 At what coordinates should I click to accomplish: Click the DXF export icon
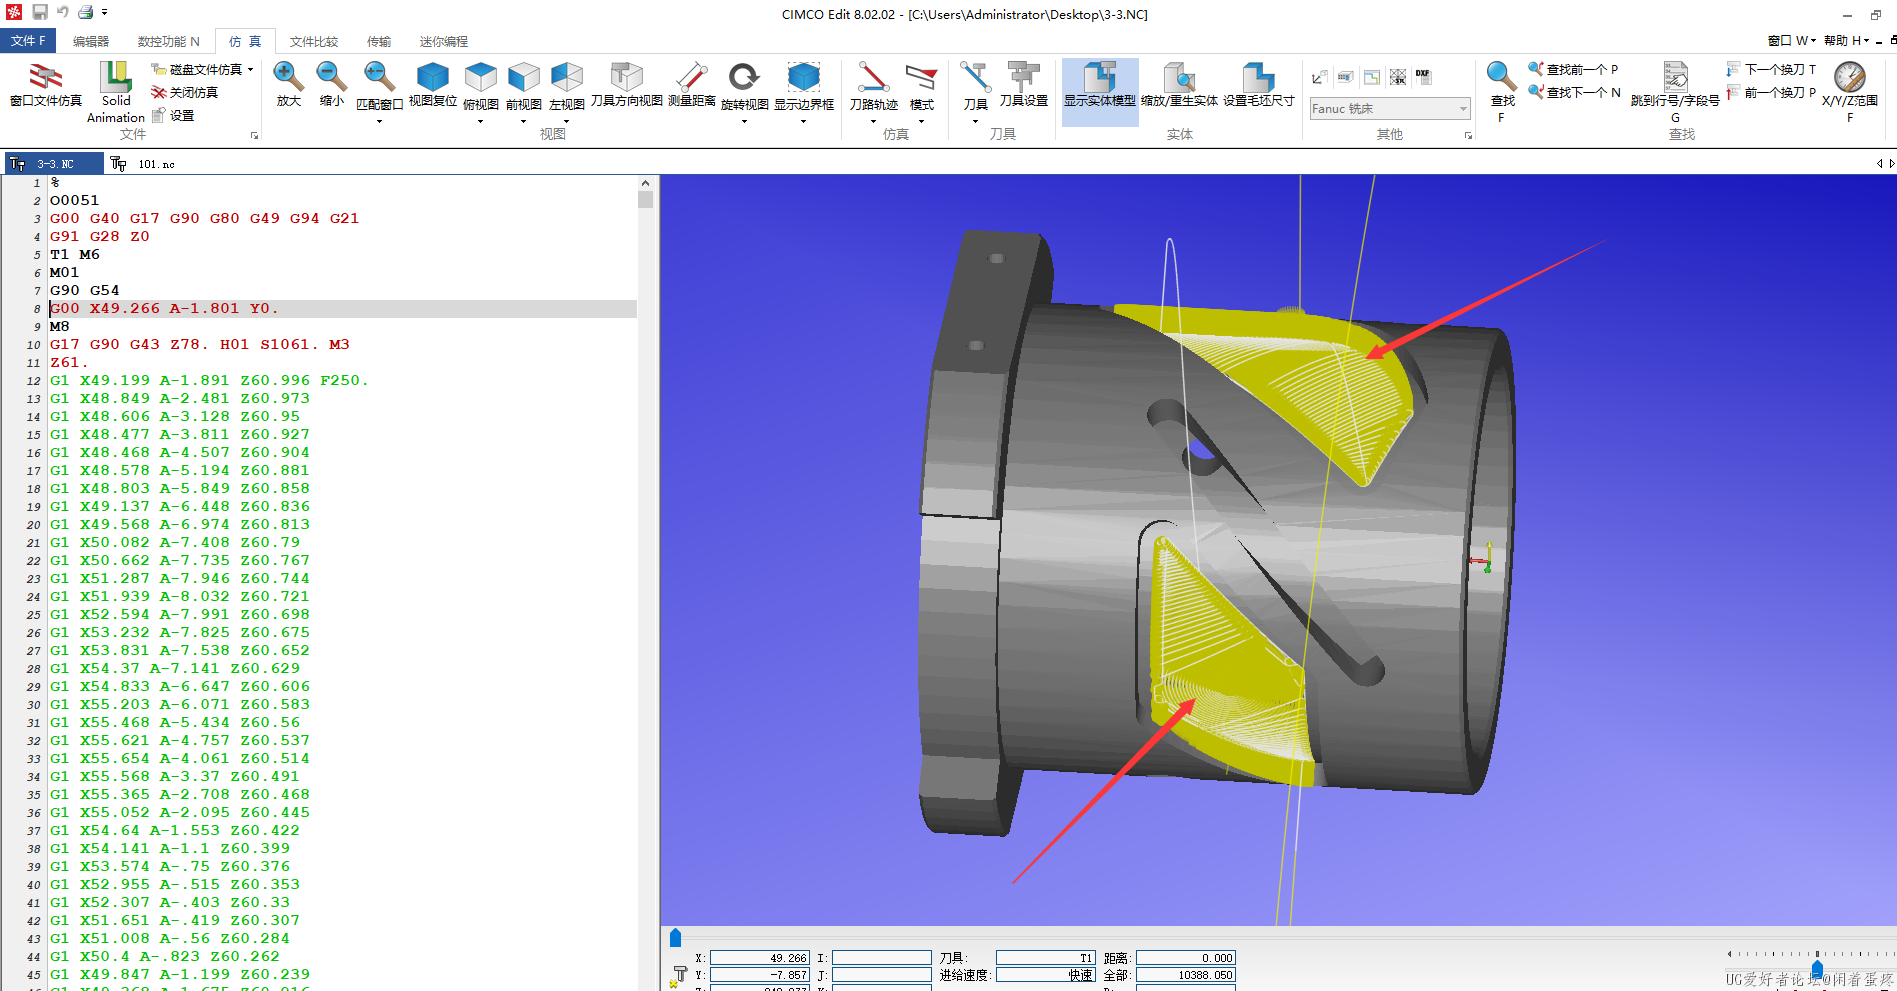click(1423, 76)
